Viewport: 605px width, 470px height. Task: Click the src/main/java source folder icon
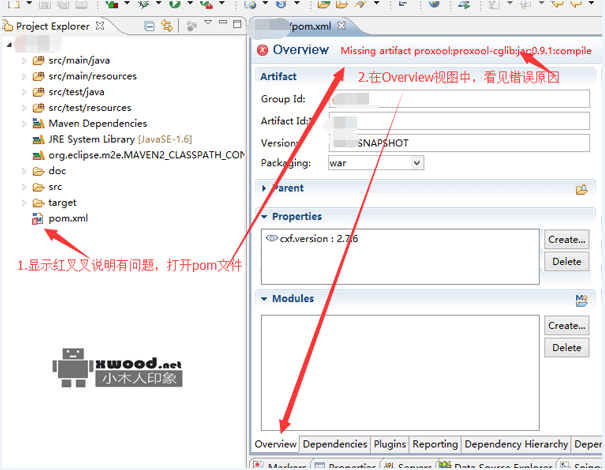(38, 60)
